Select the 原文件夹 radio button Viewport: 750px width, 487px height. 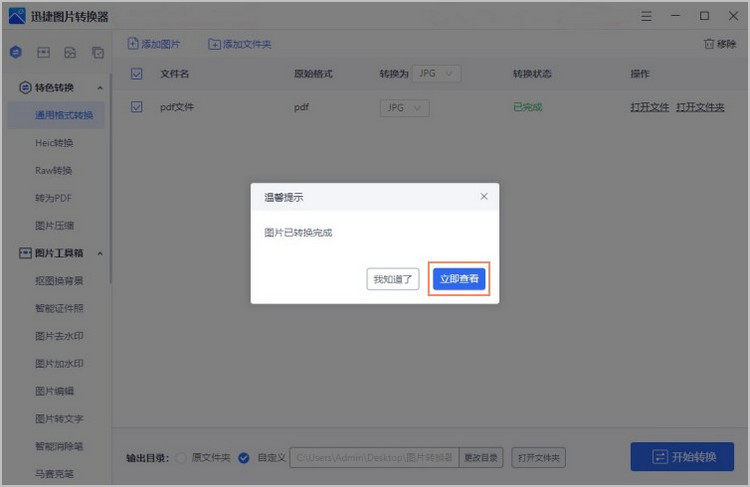coord(181,458)
